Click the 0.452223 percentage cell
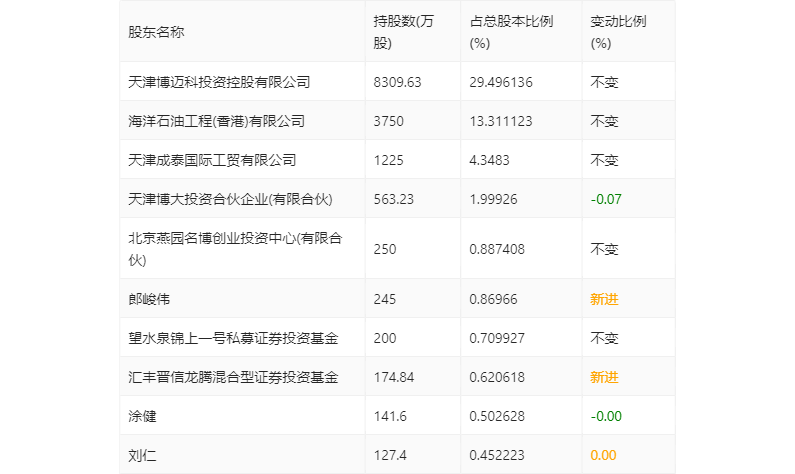Viewport: 795px width, 474px height. 497,455
